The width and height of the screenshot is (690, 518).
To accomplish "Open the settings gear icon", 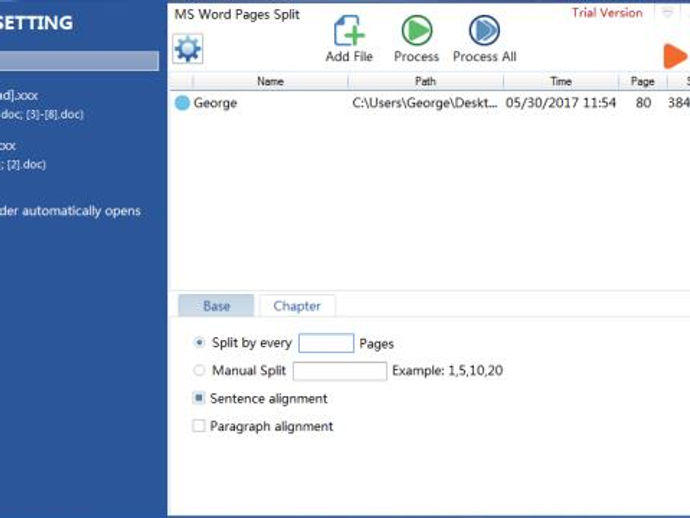I will 188,49.
